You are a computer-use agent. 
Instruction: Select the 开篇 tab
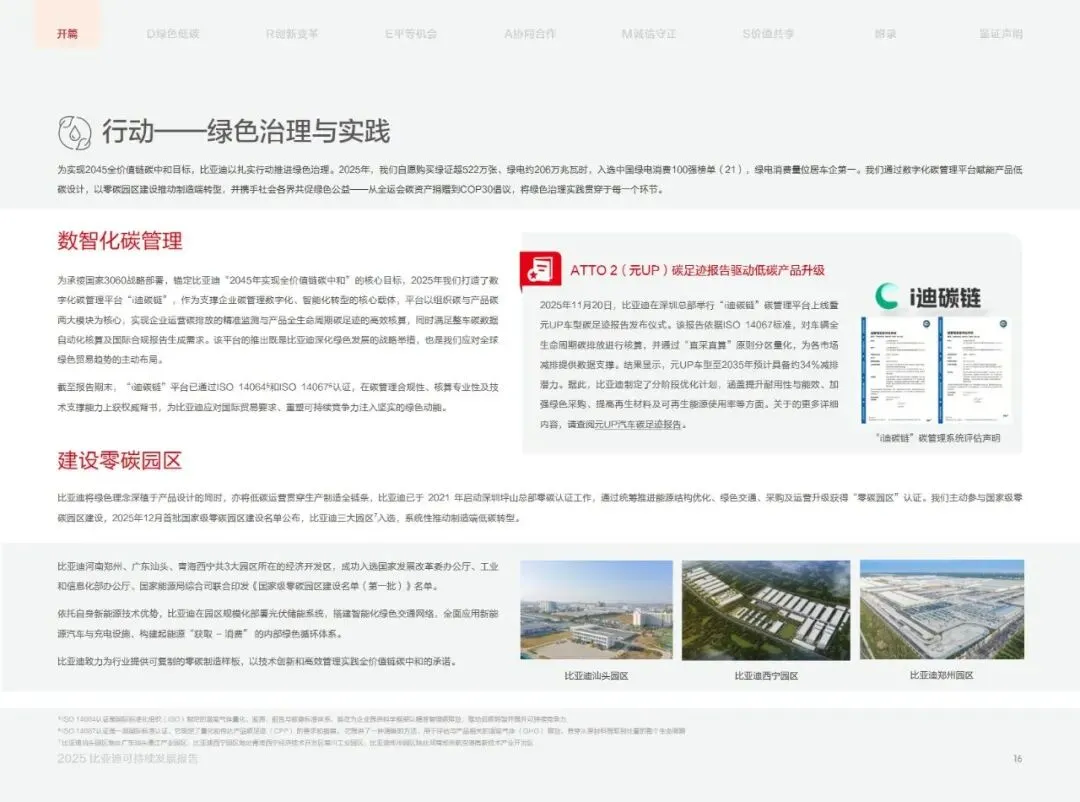tap(67, 34)
